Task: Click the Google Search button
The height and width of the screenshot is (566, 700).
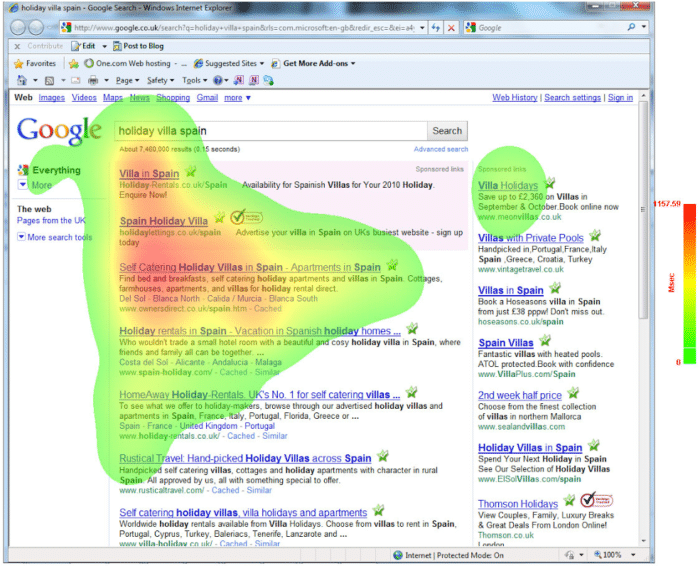Action: (x=447, y=131)
